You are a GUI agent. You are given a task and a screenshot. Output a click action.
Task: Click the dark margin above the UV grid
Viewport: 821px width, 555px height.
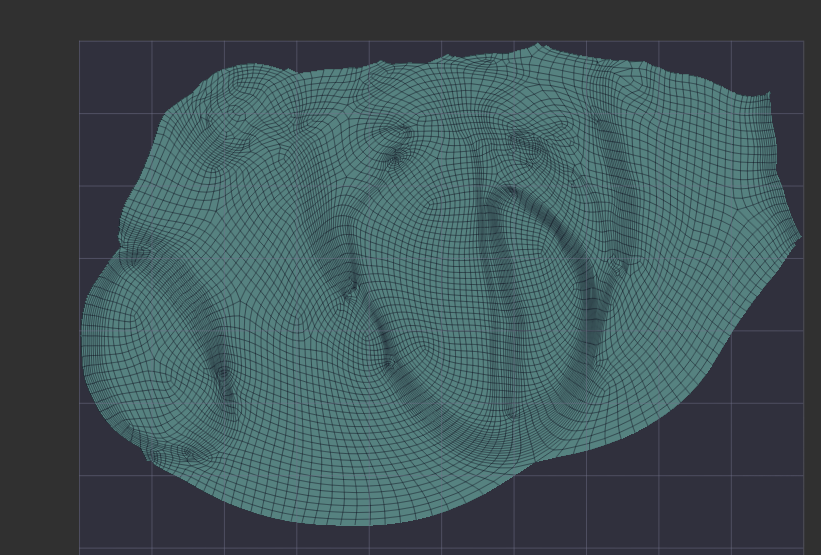click(400, 20)
